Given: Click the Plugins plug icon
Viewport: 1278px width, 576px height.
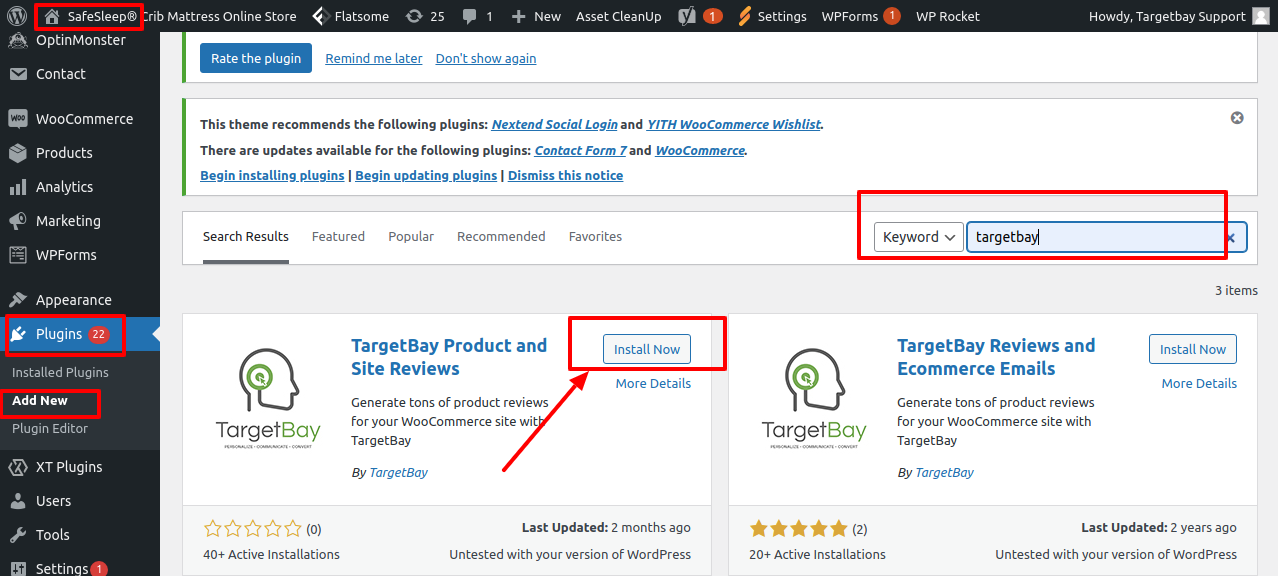Looking at the screenshot, I should click(17, 334).
